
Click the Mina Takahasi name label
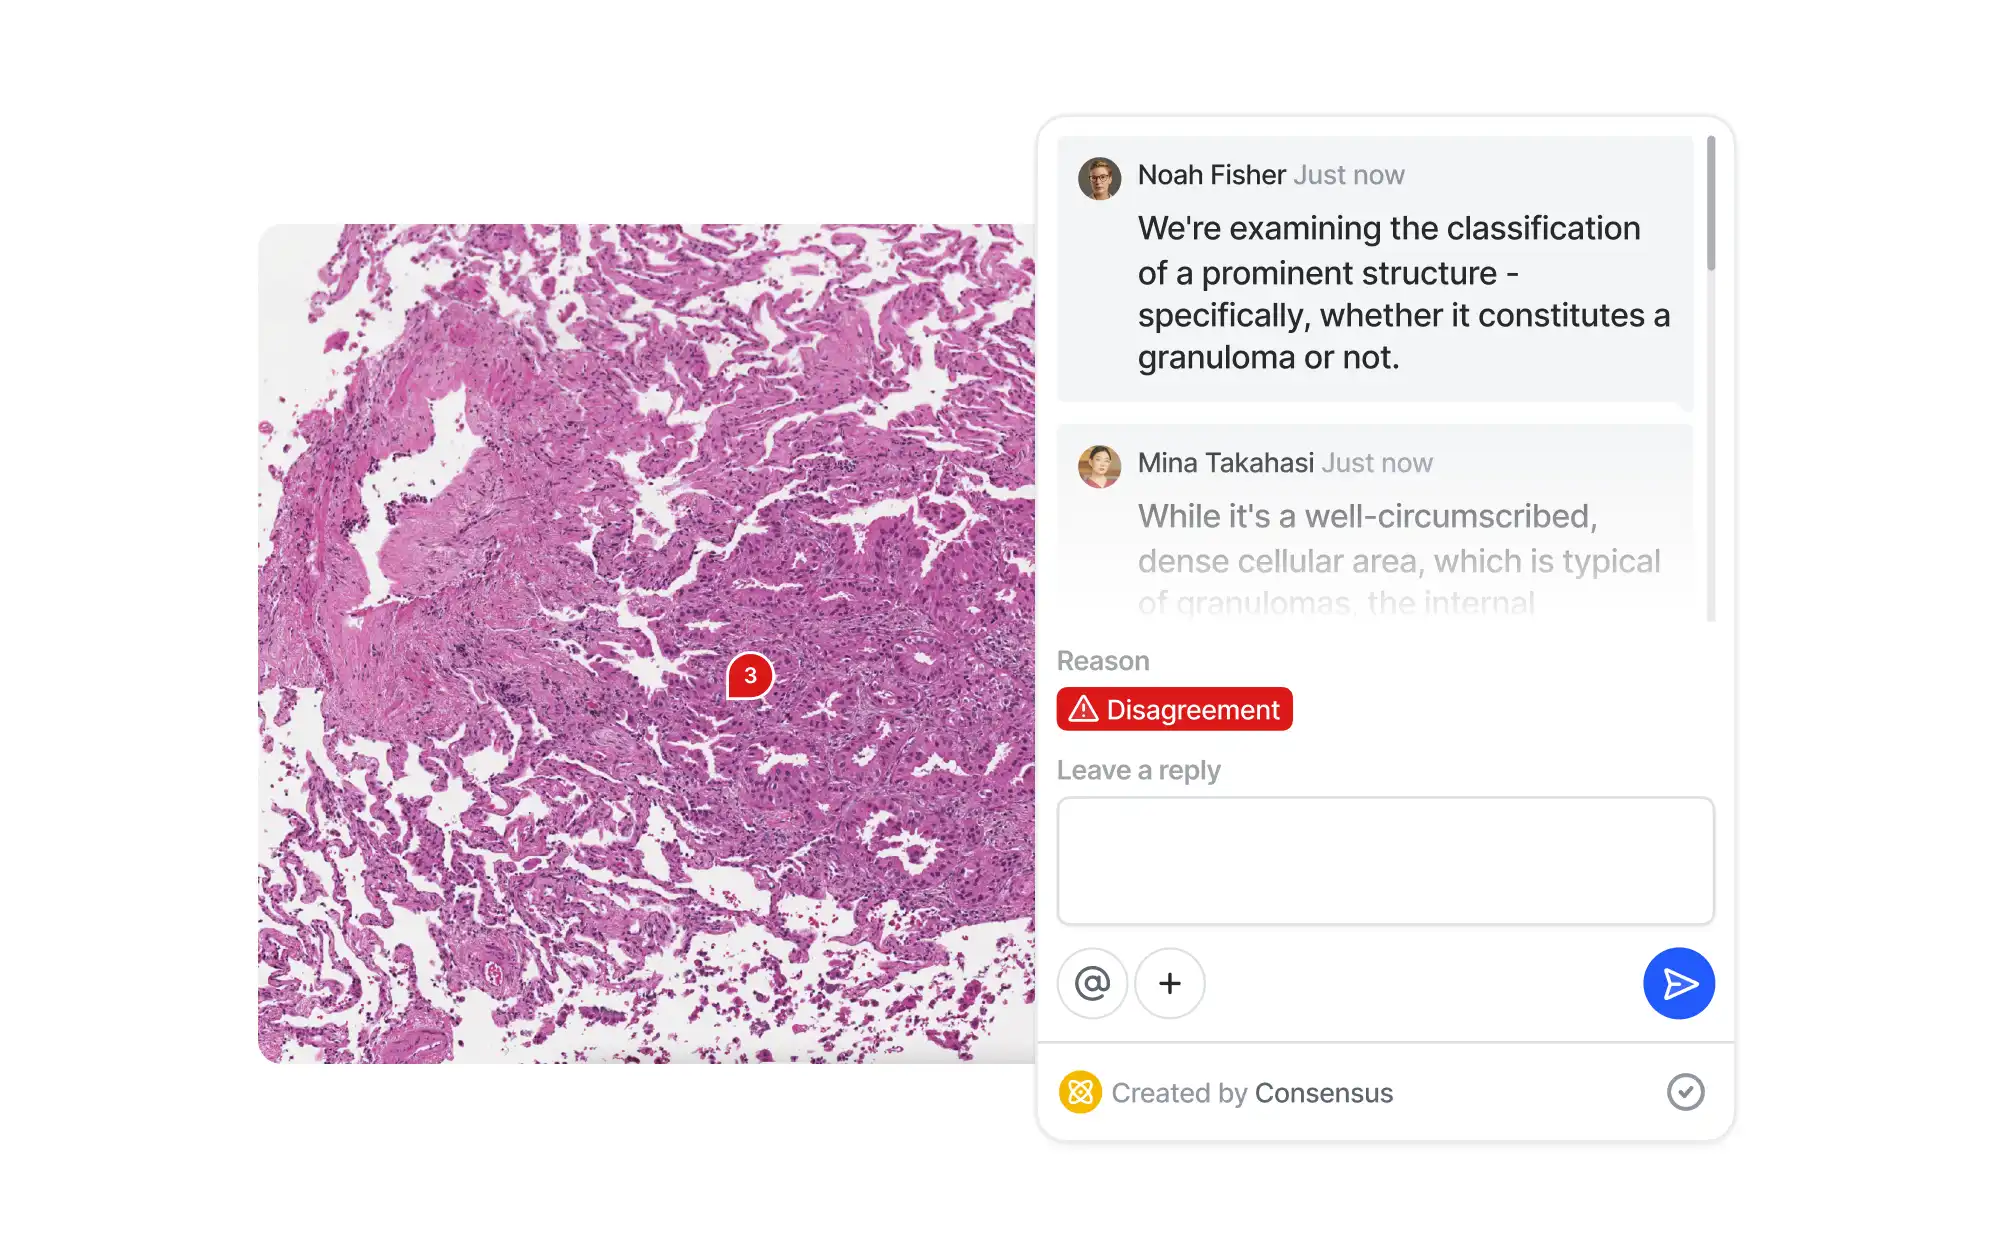[1226, 463]
